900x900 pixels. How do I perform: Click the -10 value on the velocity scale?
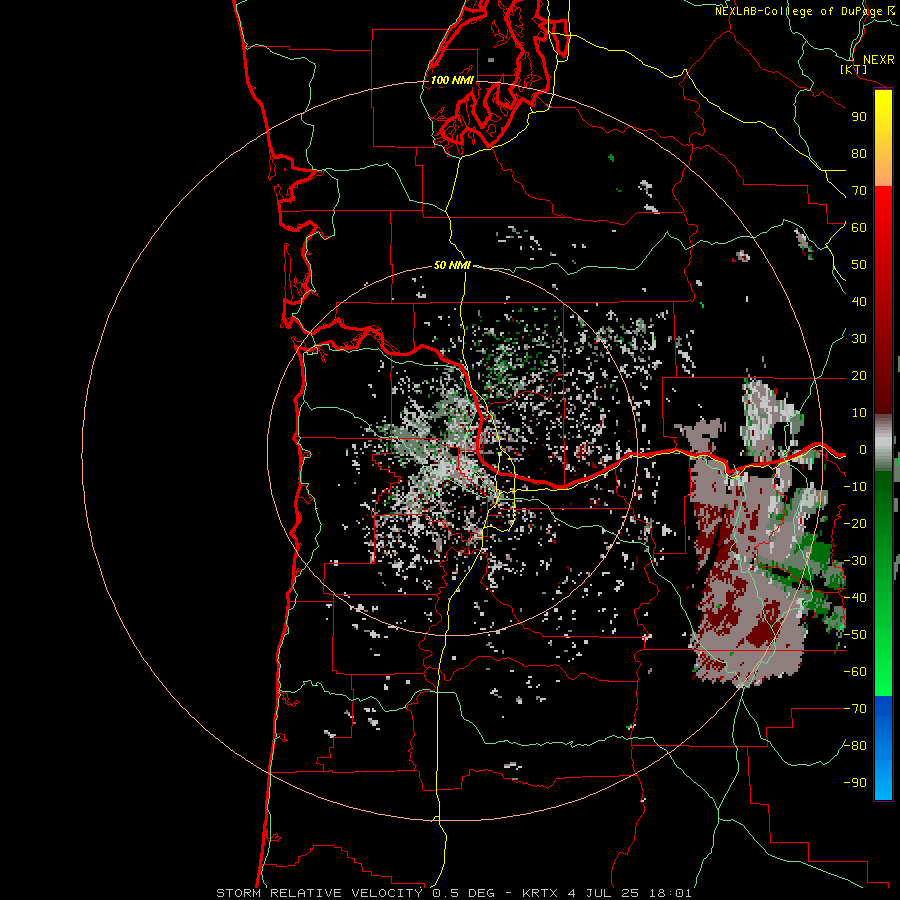coord(855,487)
